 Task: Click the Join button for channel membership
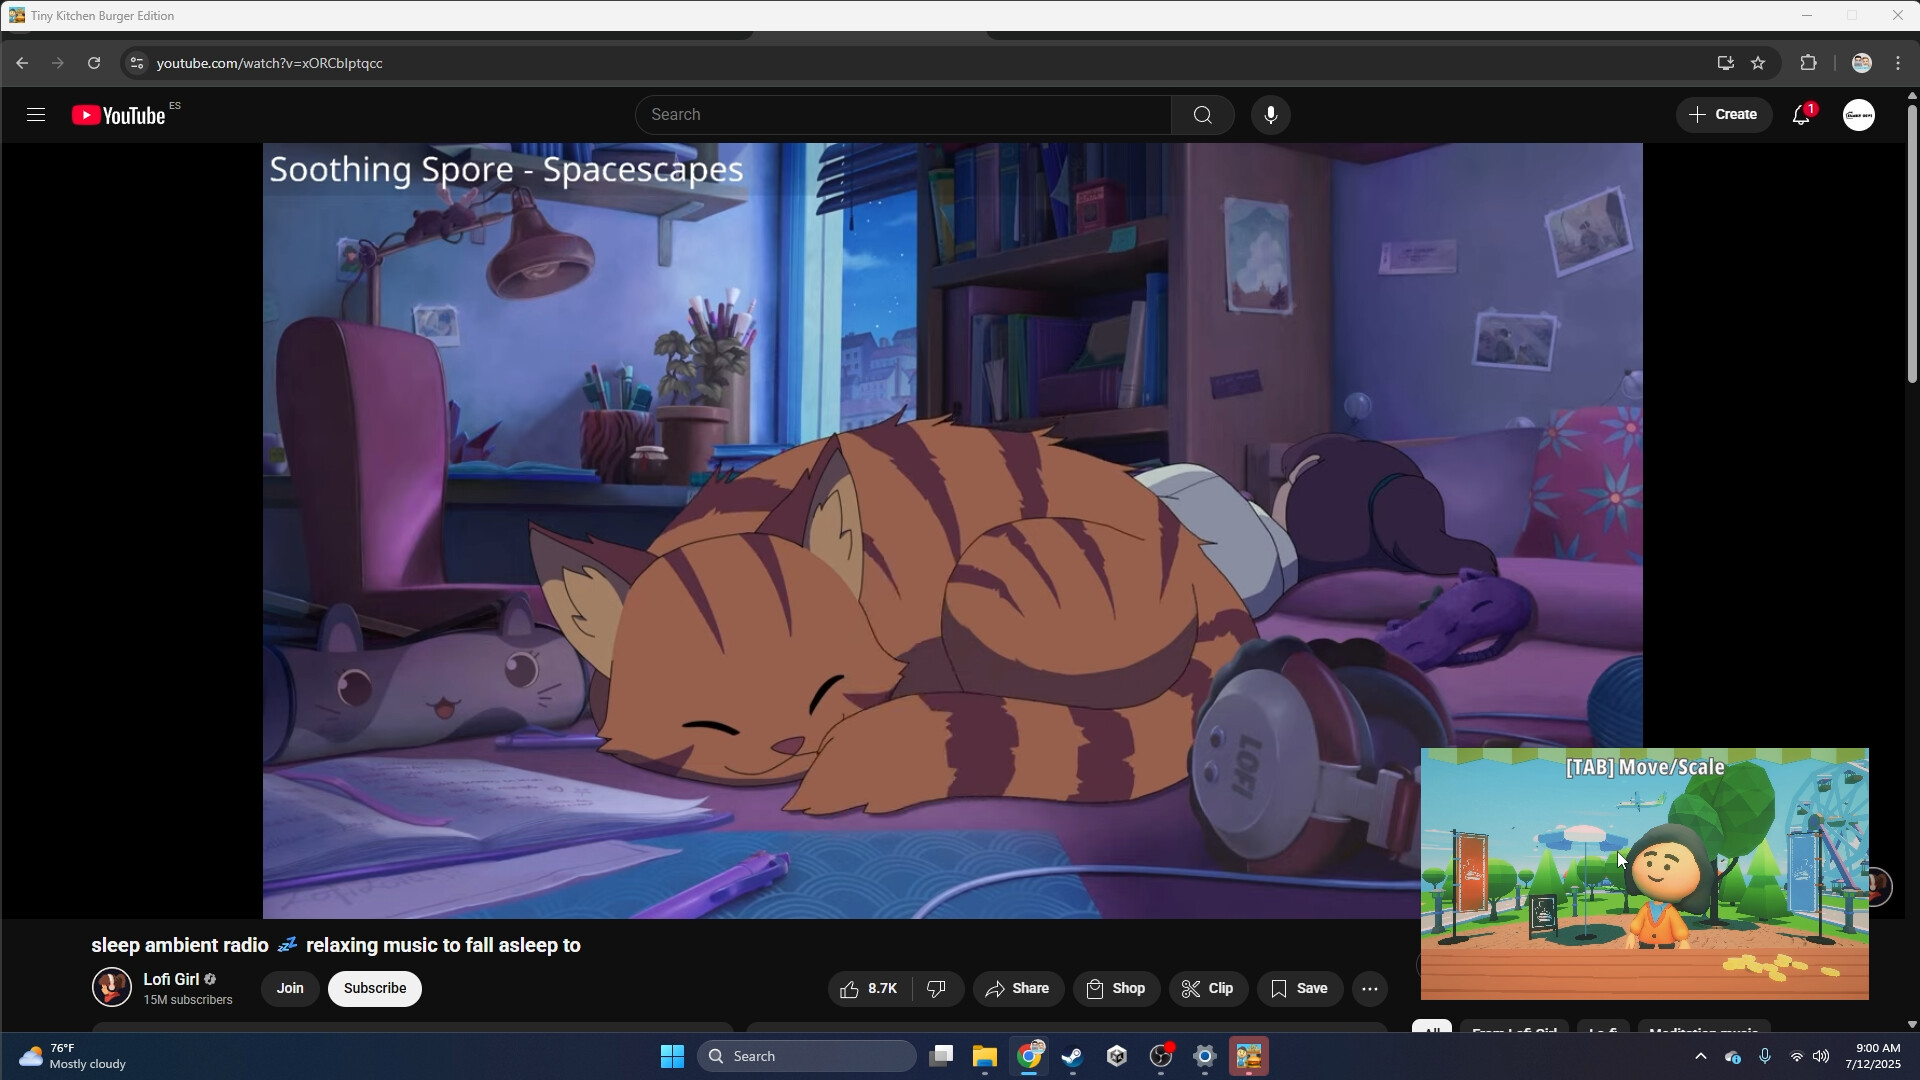(x=289, y=988)
